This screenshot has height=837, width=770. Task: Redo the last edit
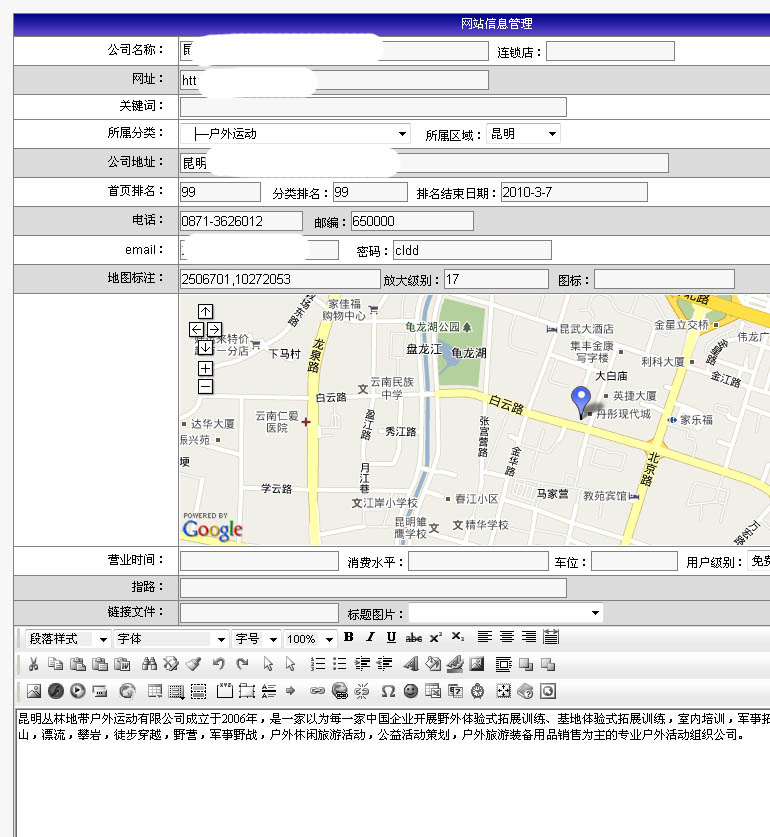[242, 664]
